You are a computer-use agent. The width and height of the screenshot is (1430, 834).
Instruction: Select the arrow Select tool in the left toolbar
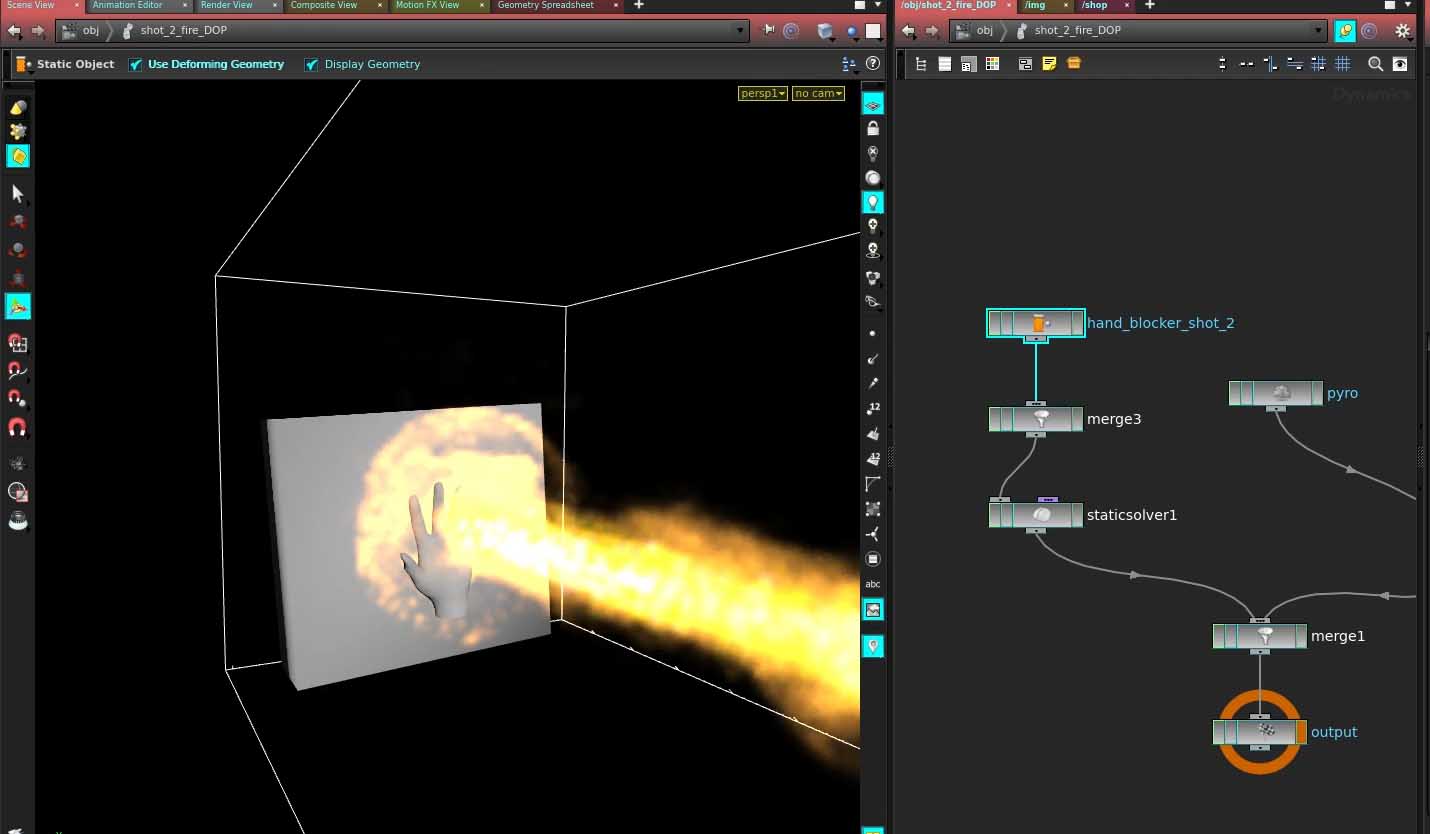click(17, 194)
